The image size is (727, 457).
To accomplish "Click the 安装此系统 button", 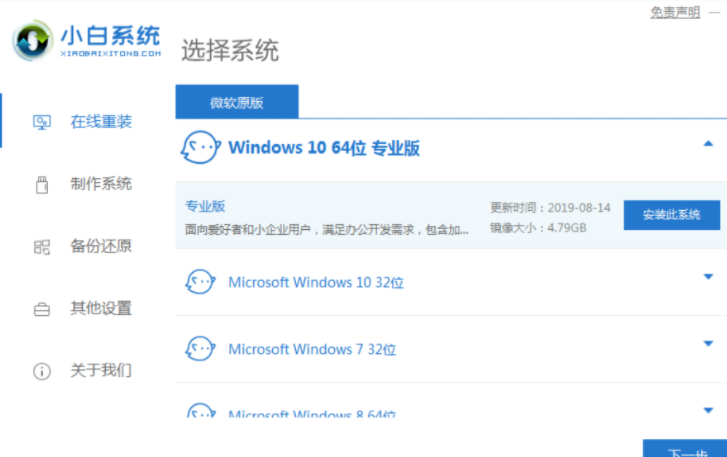I will 672,215.
